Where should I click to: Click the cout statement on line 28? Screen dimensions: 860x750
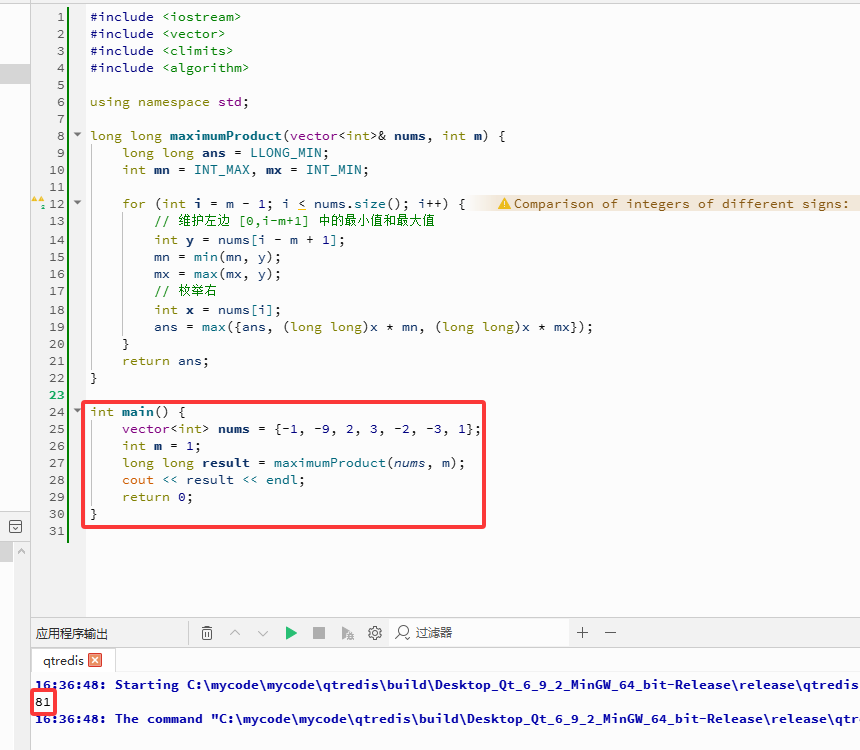[x=213, y=480]
